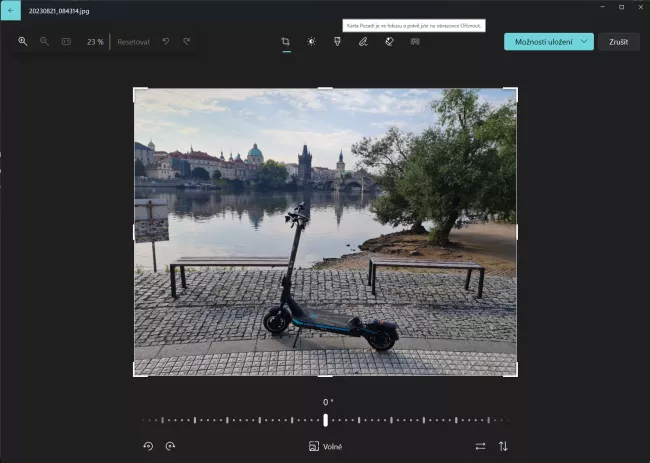
Task: Fit image to window icon
Action: point(66,42)
